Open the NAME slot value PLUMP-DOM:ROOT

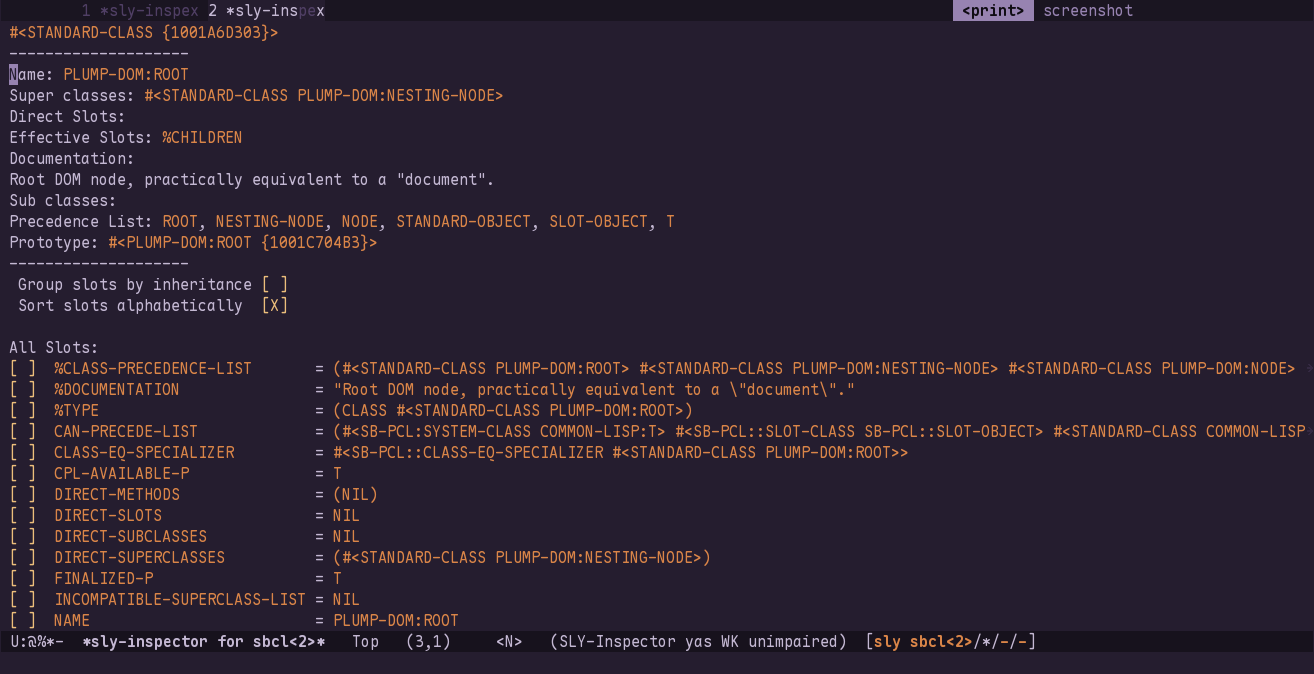[x=396, y=621]
